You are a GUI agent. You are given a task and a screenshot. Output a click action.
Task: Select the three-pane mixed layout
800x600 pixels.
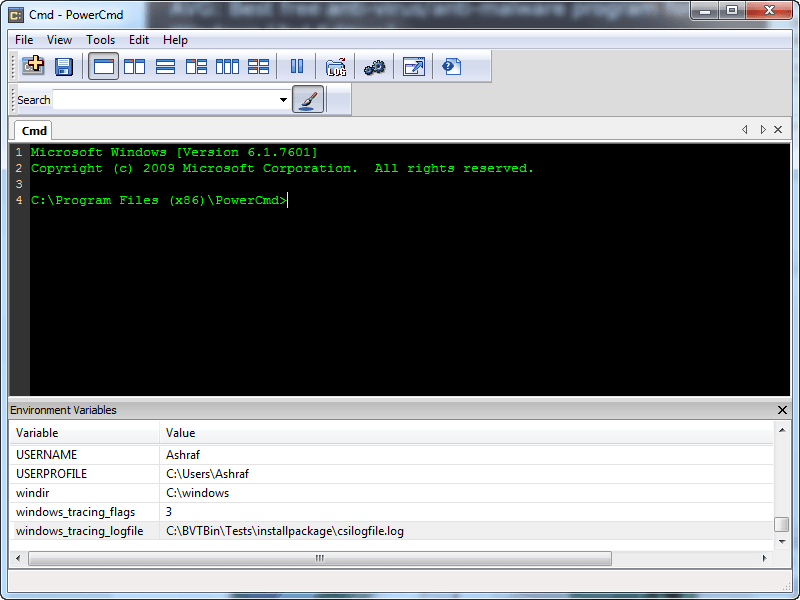click(x=197, y=67)
